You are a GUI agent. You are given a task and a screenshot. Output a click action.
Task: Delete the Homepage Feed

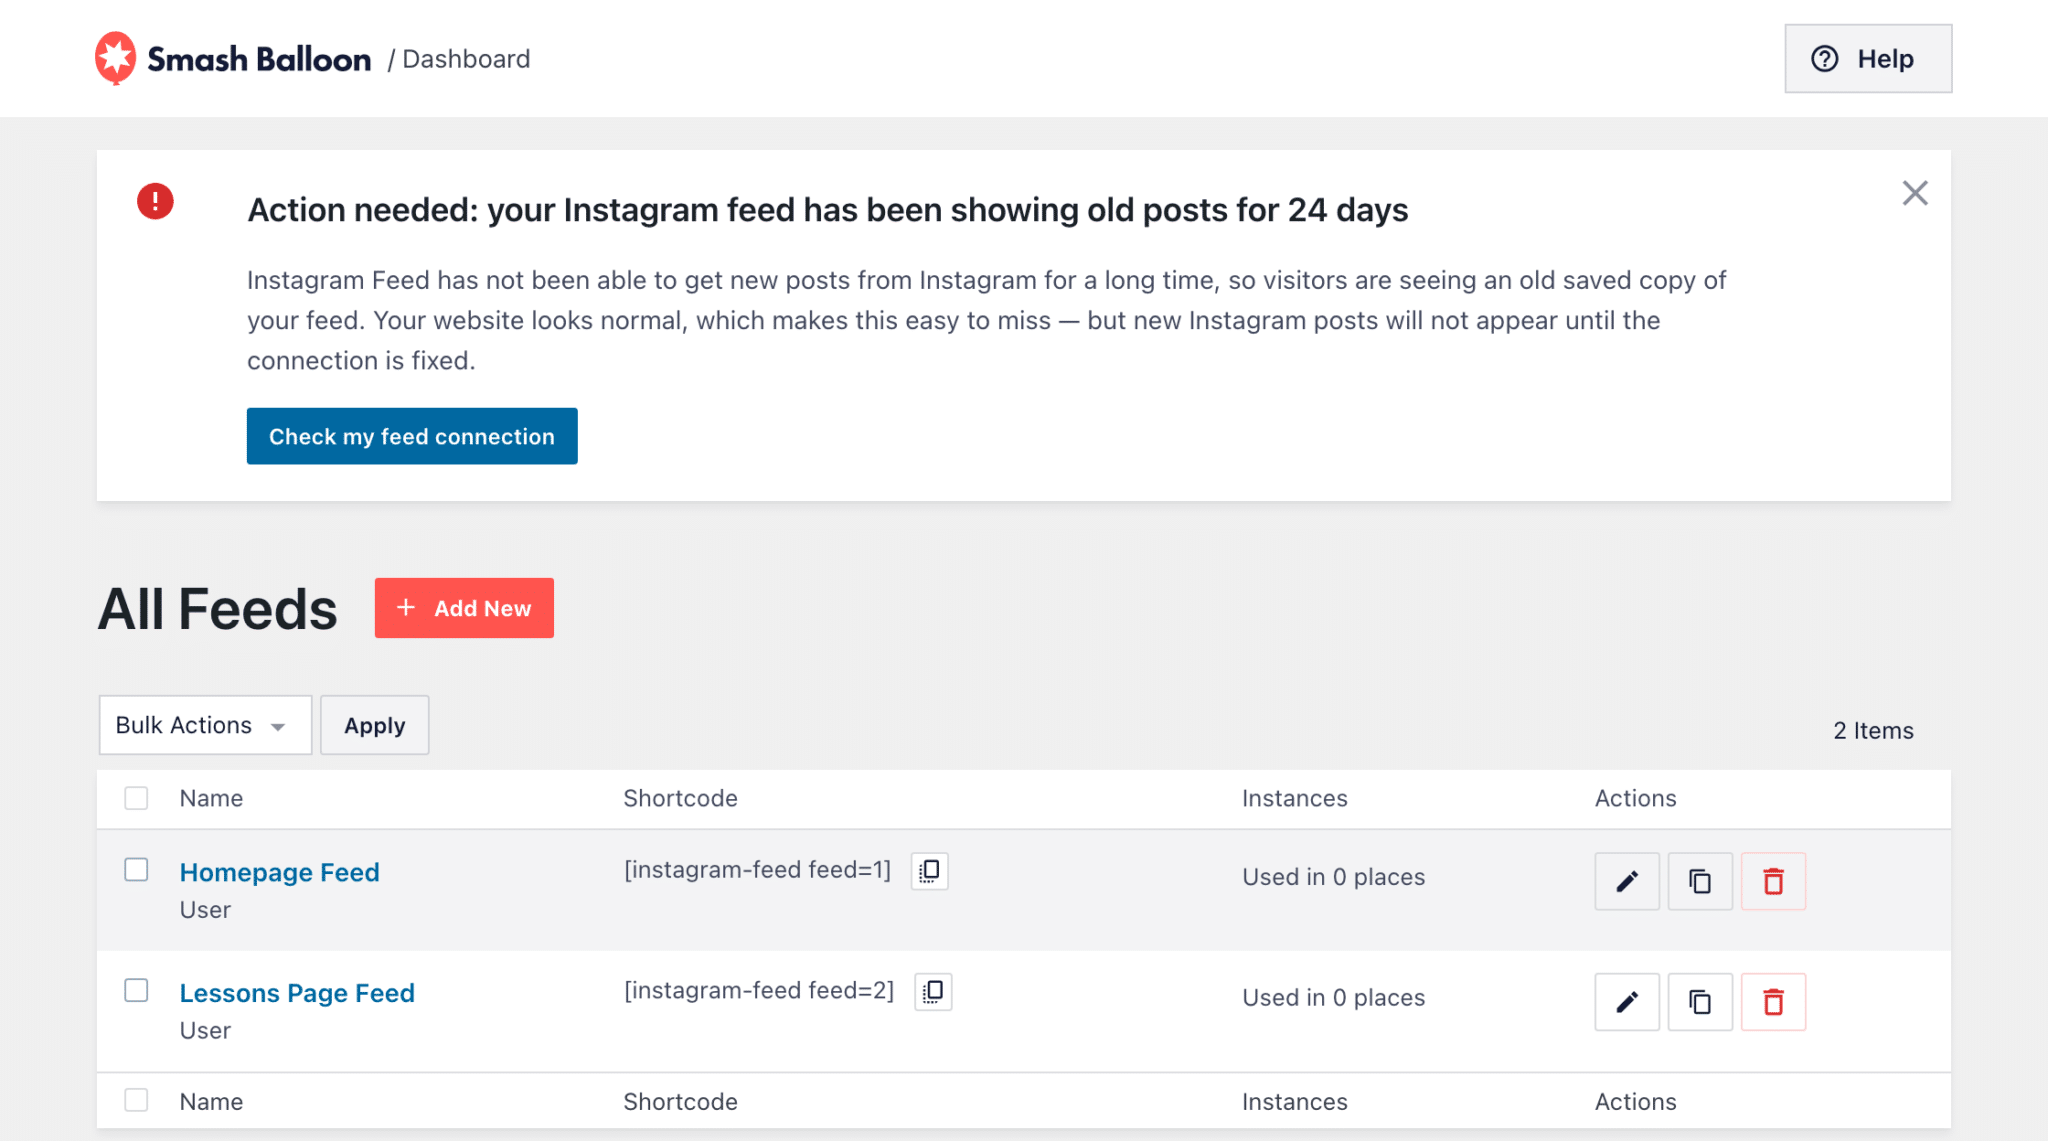coord(1773,881)
